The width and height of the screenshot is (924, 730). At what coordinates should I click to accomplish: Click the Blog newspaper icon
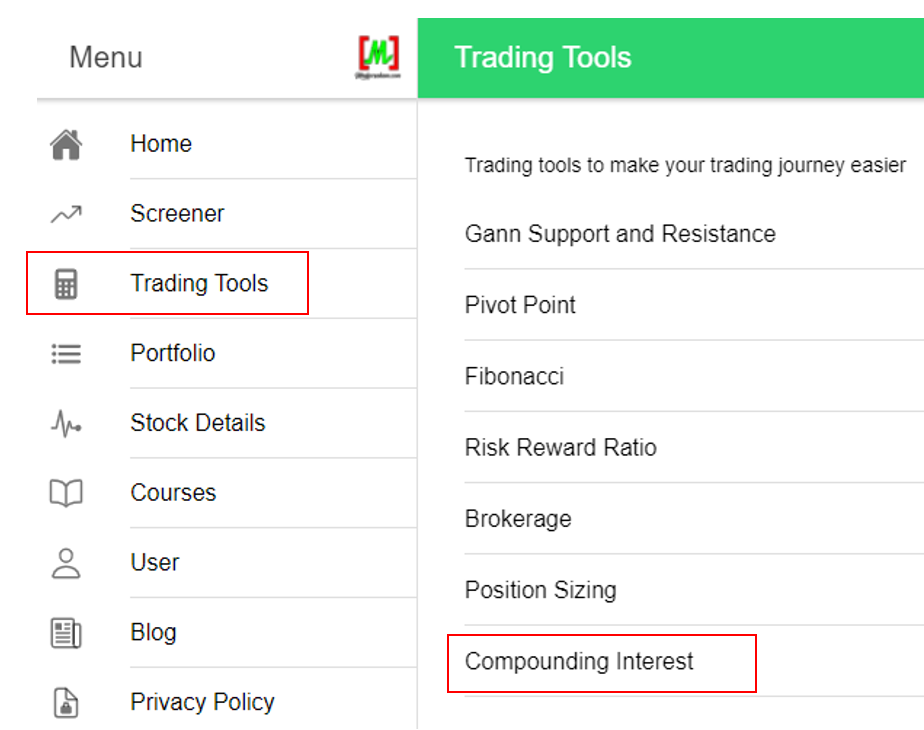pyautogui.click(x=66, y=633)
